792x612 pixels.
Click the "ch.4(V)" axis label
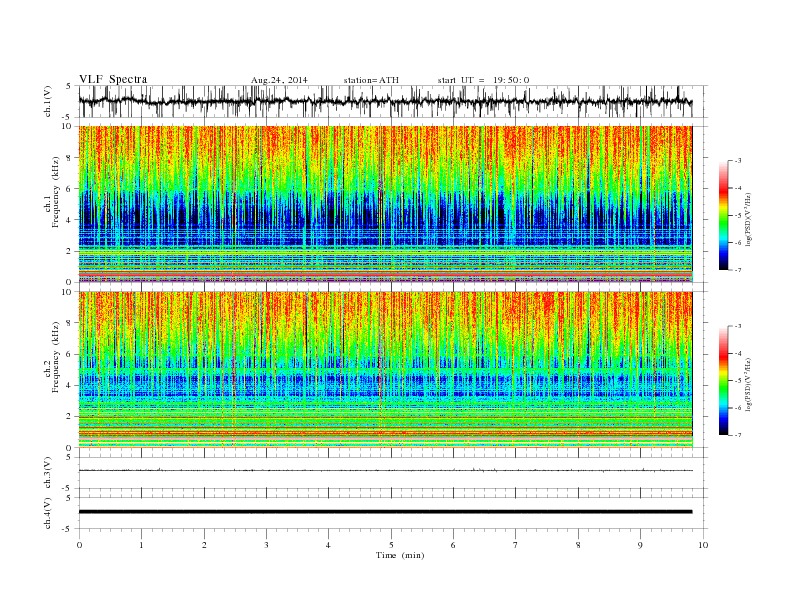click(x=48, y=513)
